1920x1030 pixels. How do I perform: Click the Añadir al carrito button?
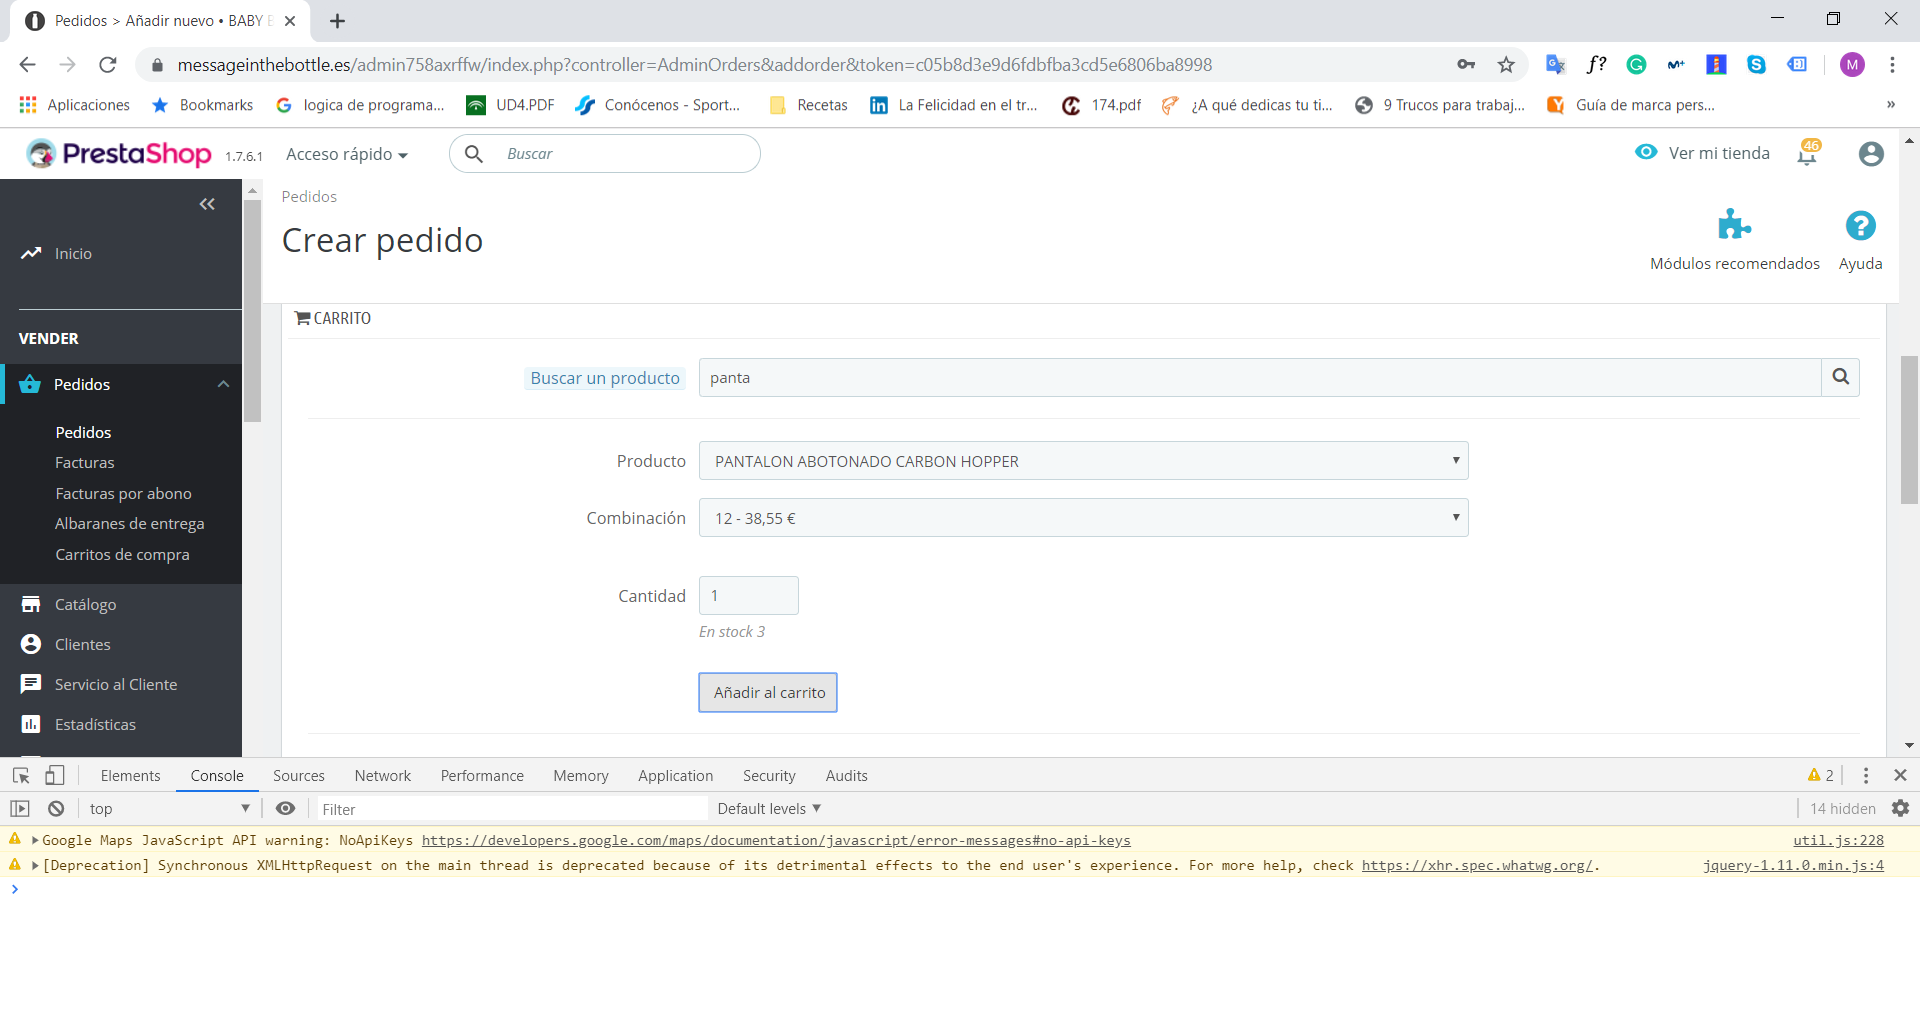(x=768, y=692)
